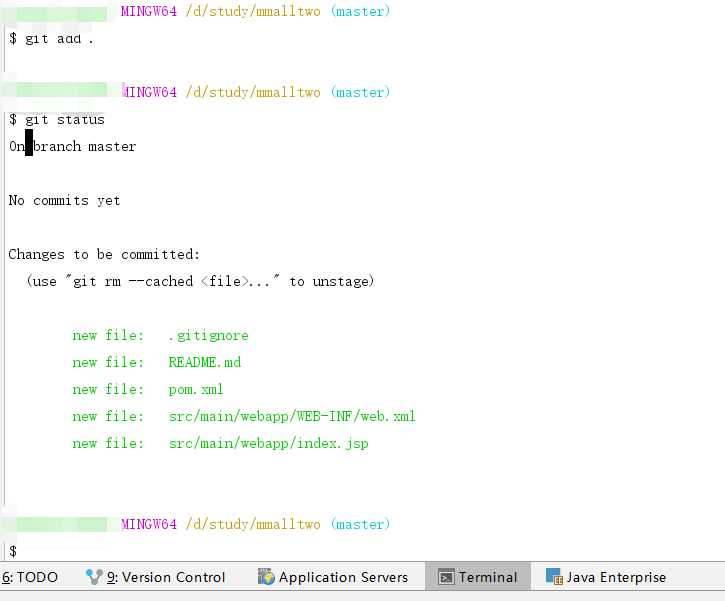Click the Java Enterprise icon
This screenshot has height=601, width=725.
tap(554, 577)
